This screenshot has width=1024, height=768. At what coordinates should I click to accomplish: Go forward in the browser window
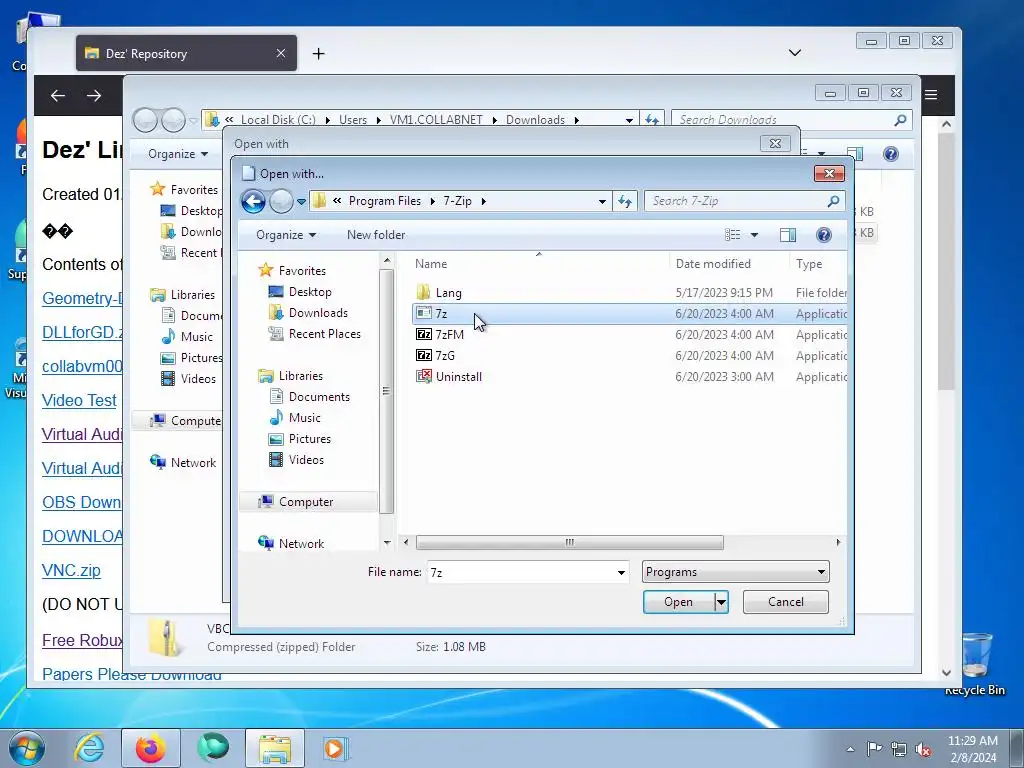[x=94, y=95]
